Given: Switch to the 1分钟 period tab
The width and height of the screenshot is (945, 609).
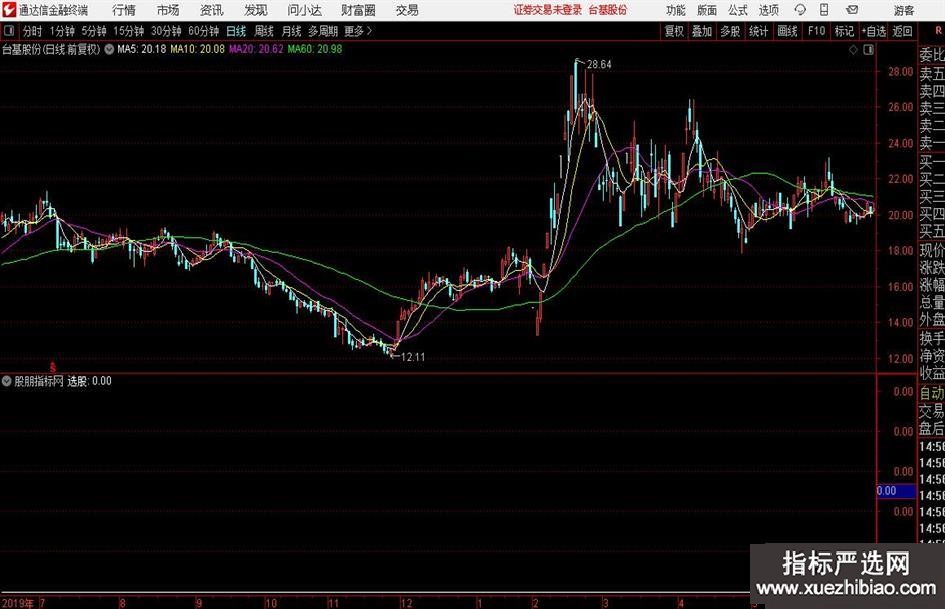Looking at the screenshot, I should [62, 31].
